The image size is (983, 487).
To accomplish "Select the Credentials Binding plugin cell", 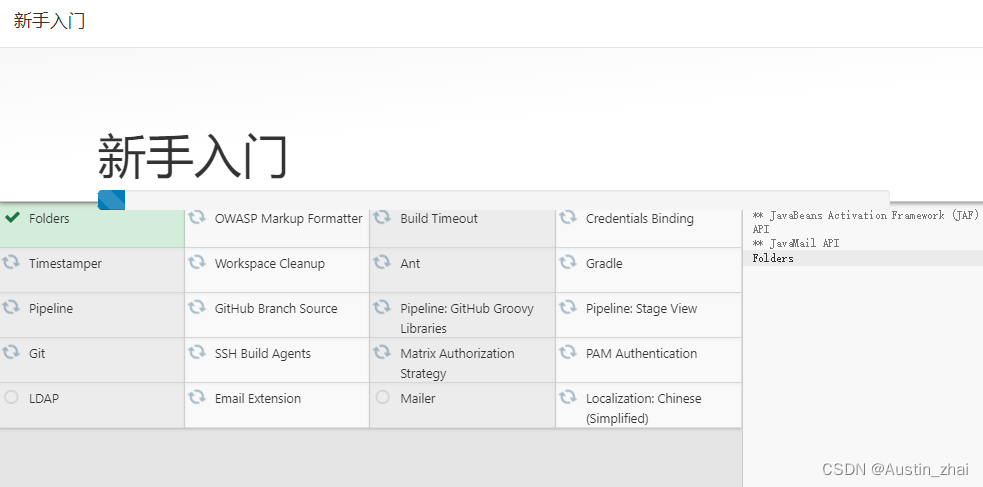I will (639, 219).
